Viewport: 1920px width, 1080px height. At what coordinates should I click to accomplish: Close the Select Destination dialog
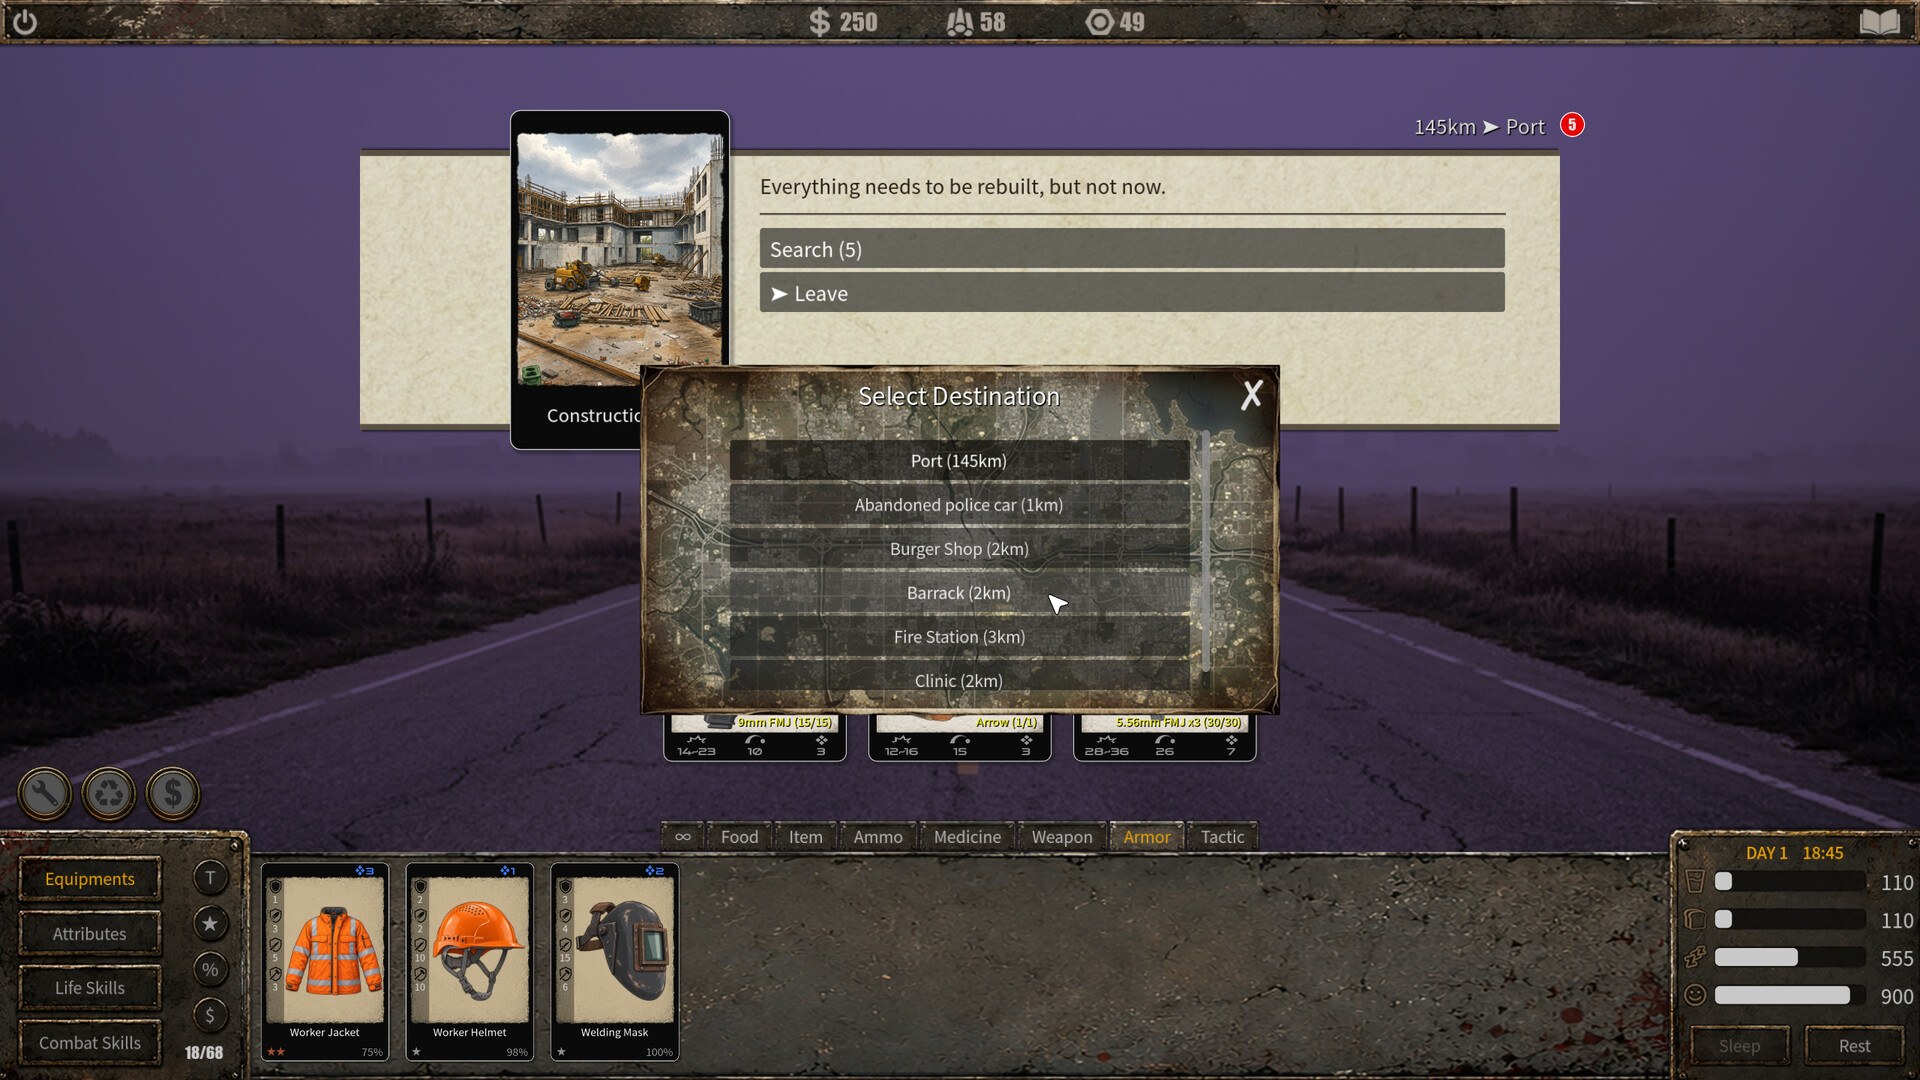click(x=1251, y=395)
